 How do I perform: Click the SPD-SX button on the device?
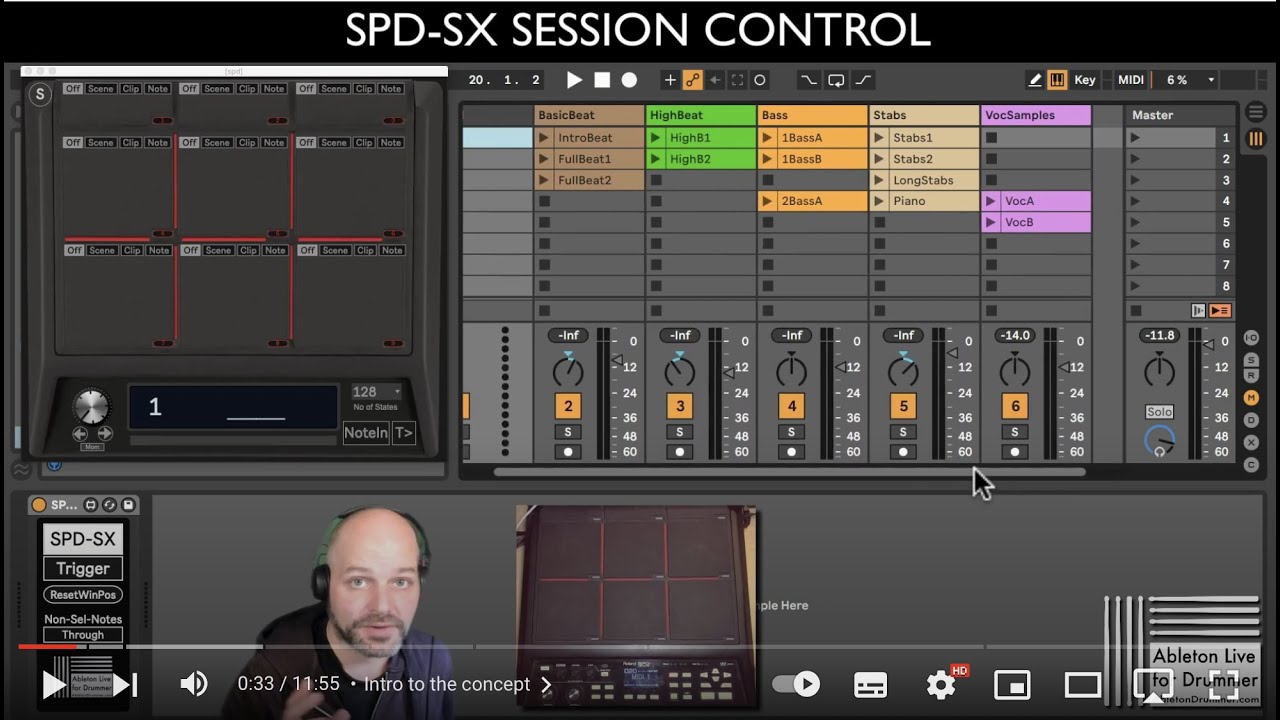pyautogui.click(x=83, y=539)
